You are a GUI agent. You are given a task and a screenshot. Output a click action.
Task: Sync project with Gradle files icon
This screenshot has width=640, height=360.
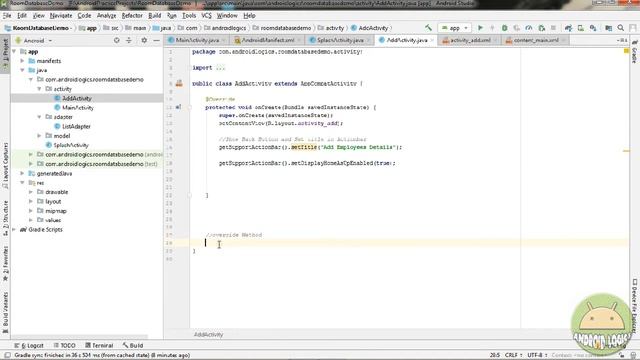click(568, 28)
